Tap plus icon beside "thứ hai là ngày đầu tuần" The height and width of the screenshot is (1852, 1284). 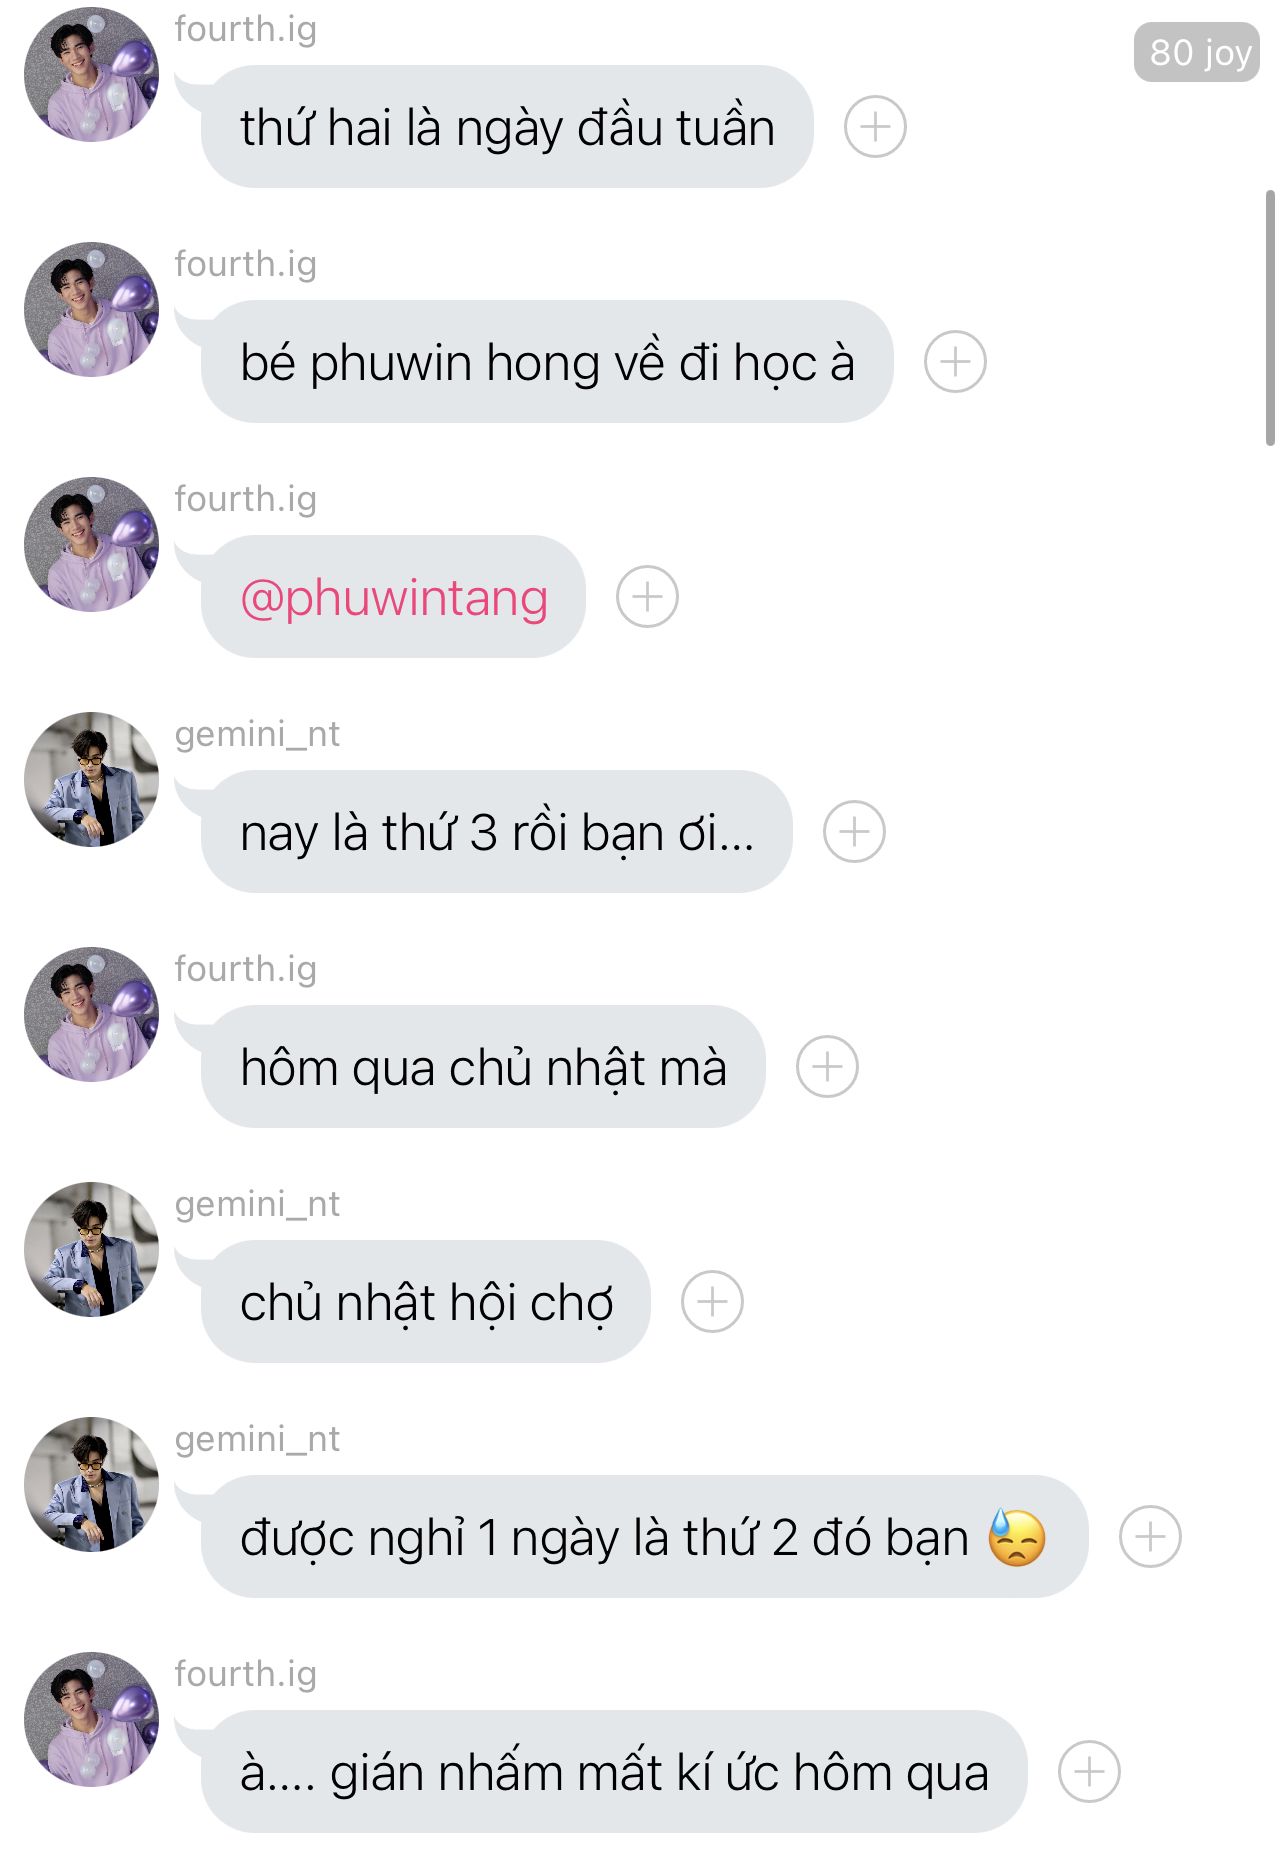pyautogui.click(x=875, y=127)
